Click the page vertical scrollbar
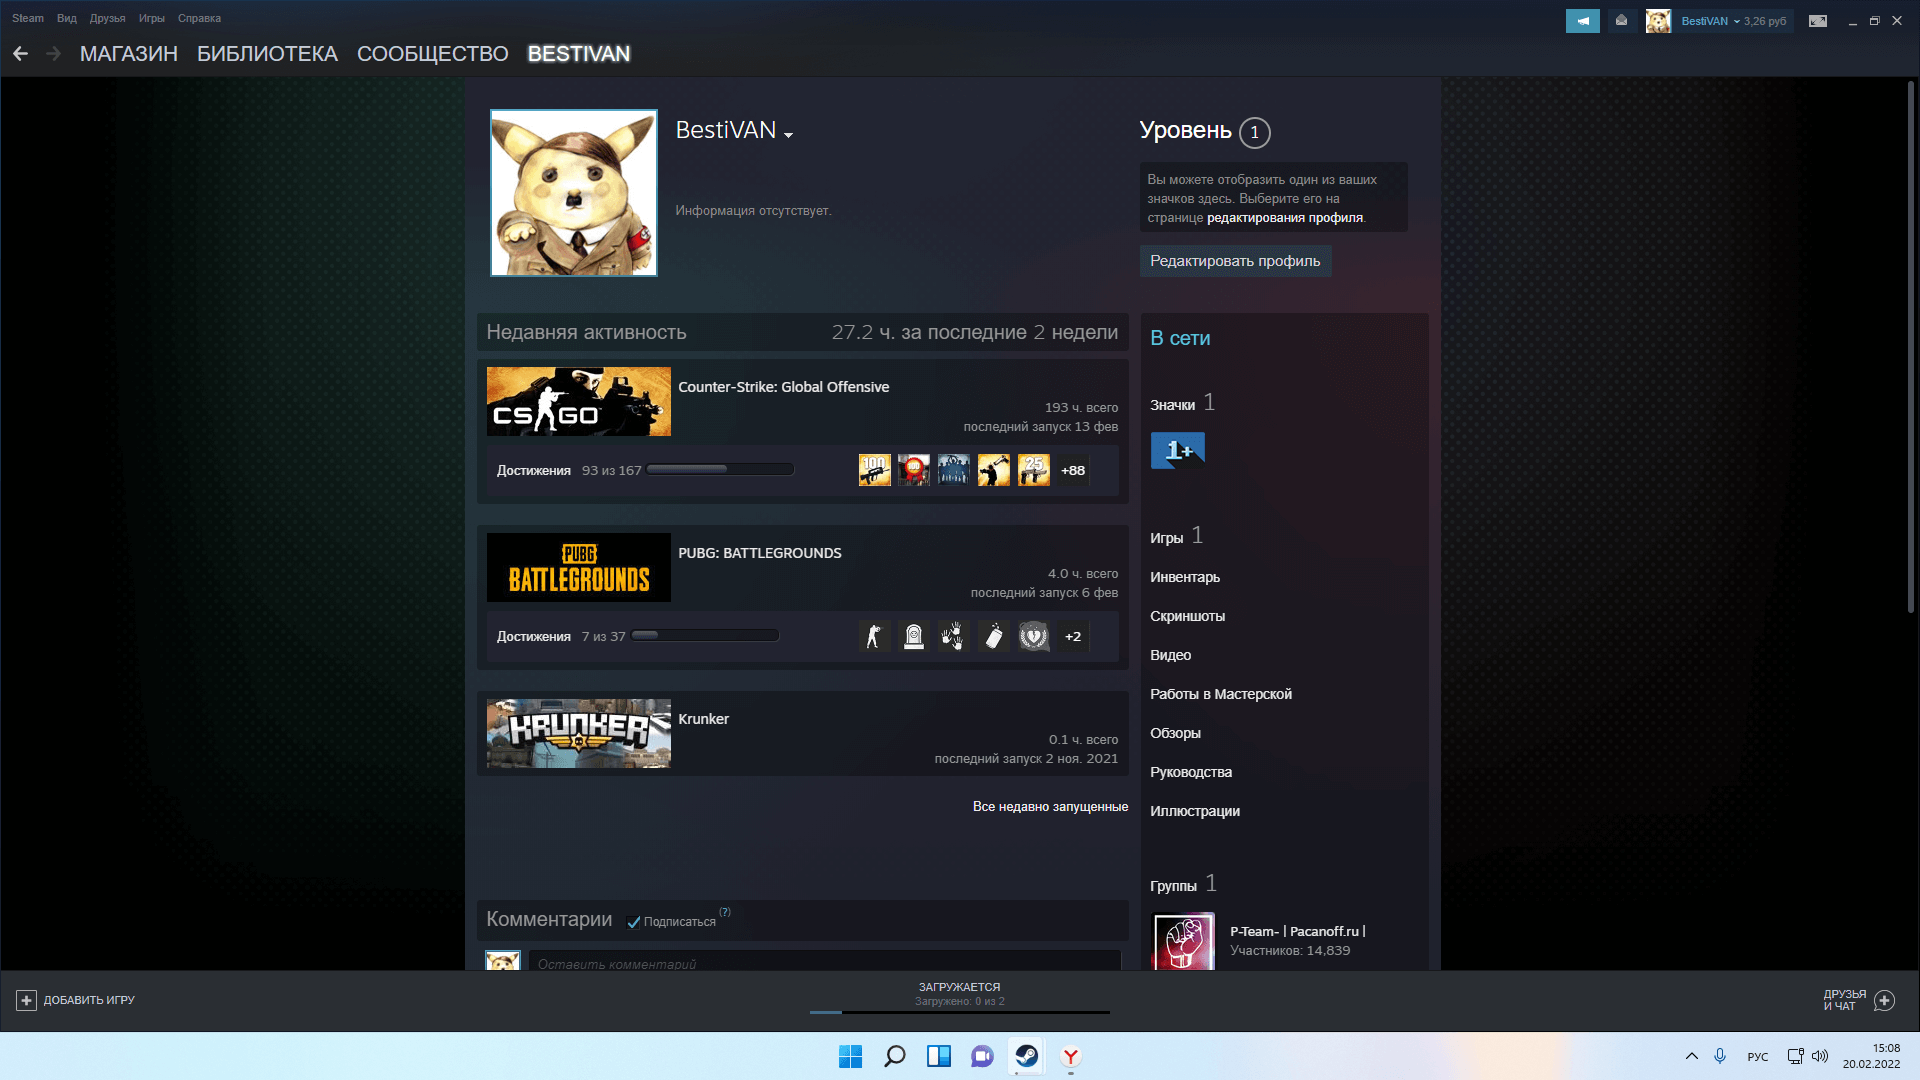1920x1080 pixels. tap(1910, 345)
